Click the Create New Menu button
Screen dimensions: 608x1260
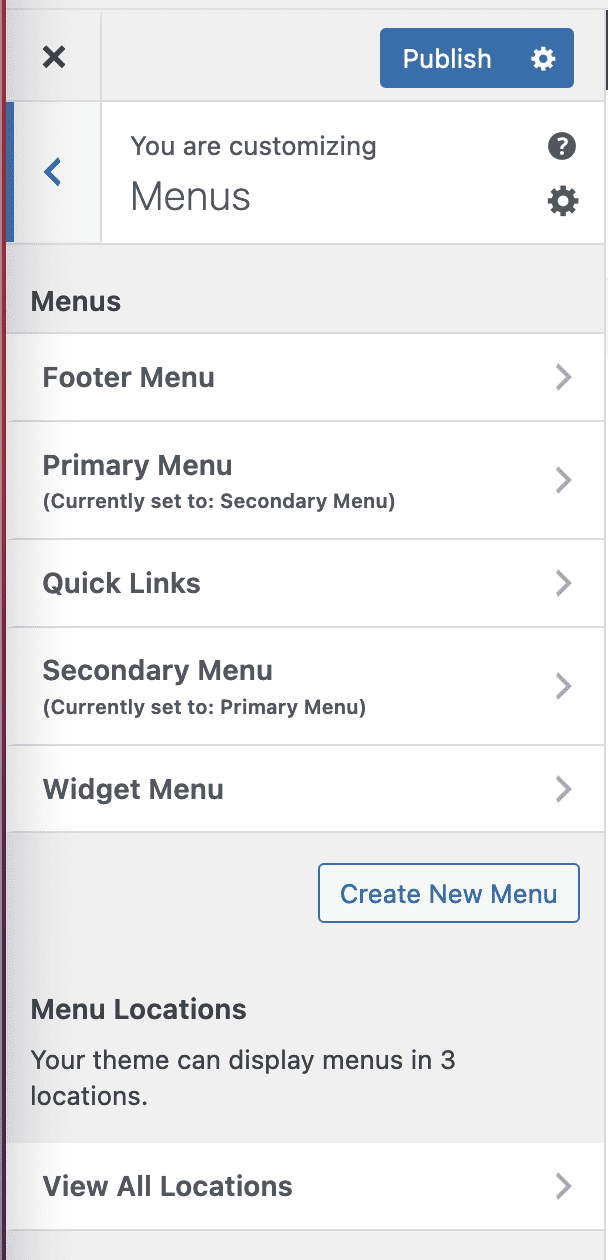pyautogui.click(x=448, y=893)
